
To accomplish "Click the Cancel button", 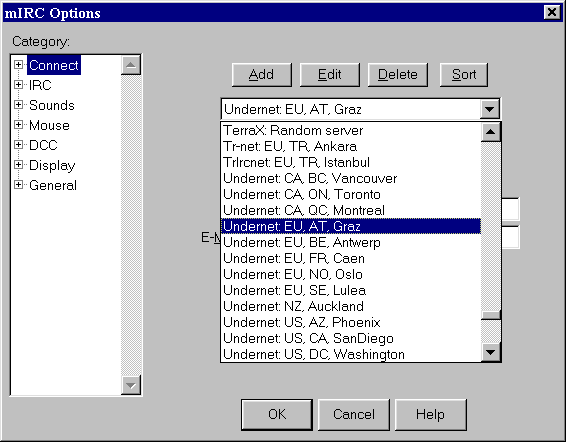I will [354, 415].
